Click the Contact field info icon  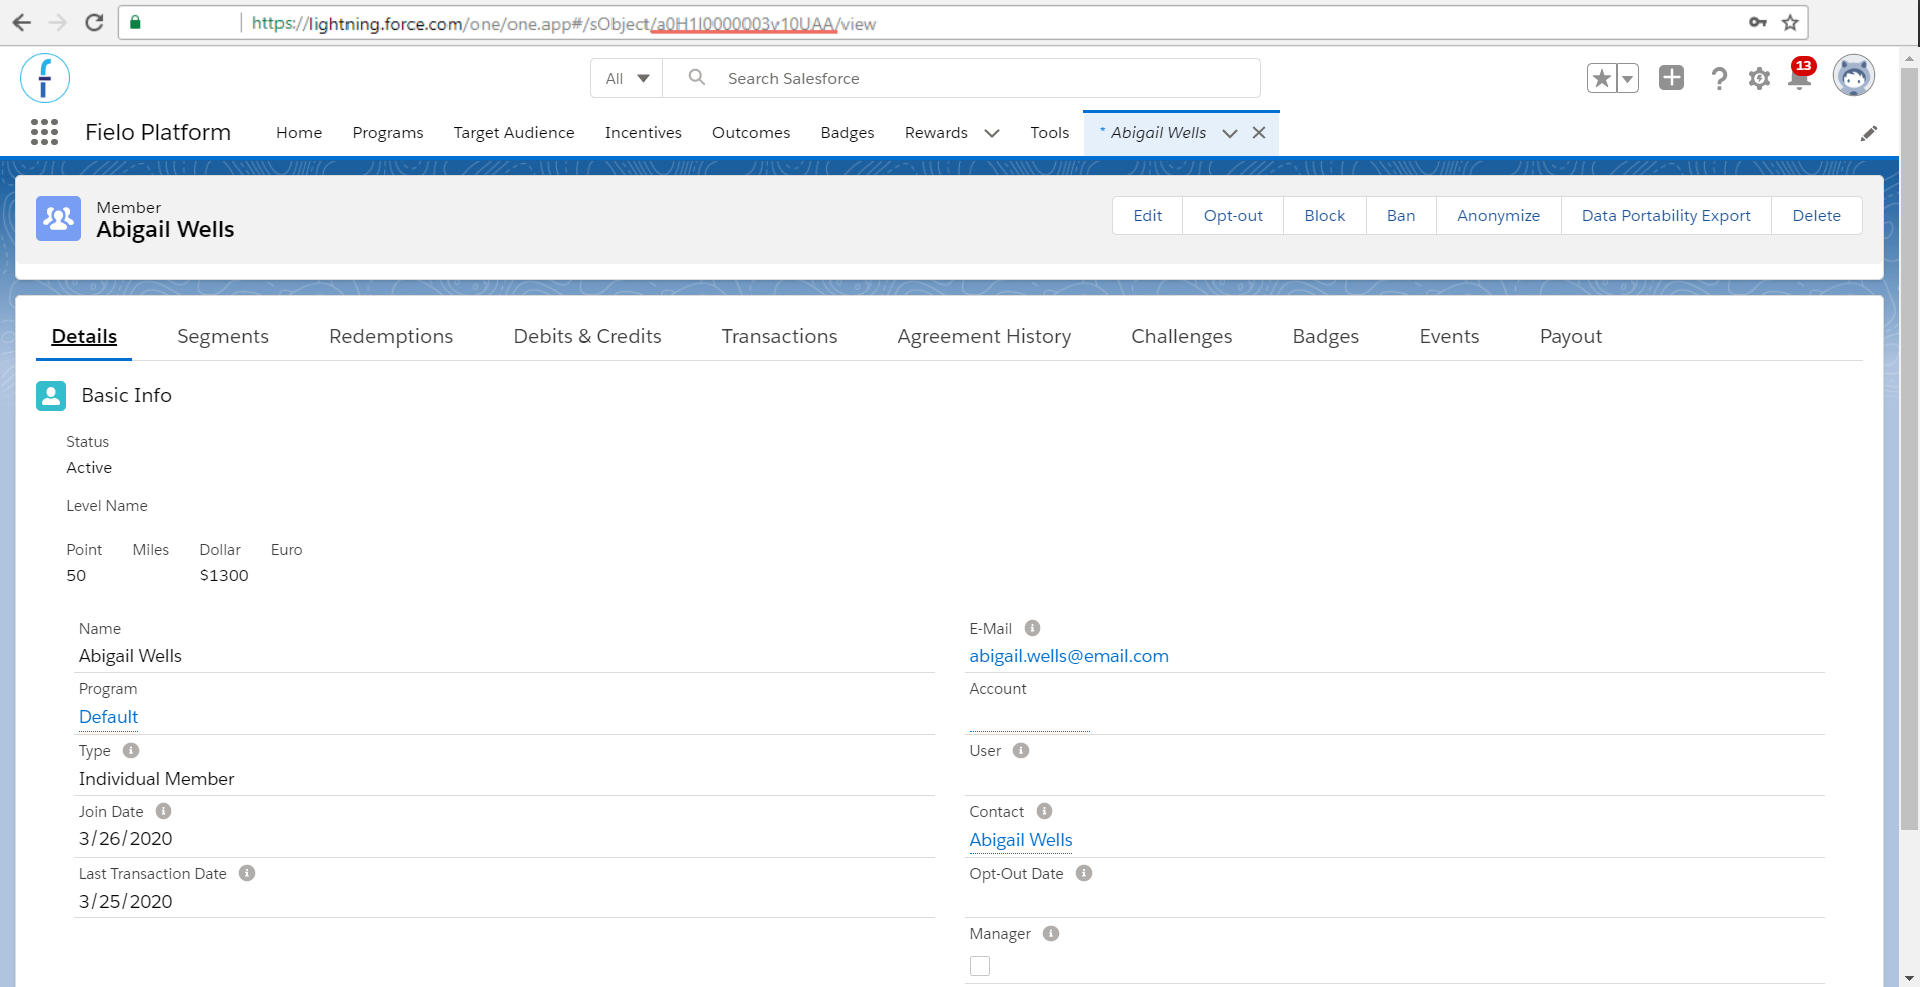click(x=1044, y=811)
